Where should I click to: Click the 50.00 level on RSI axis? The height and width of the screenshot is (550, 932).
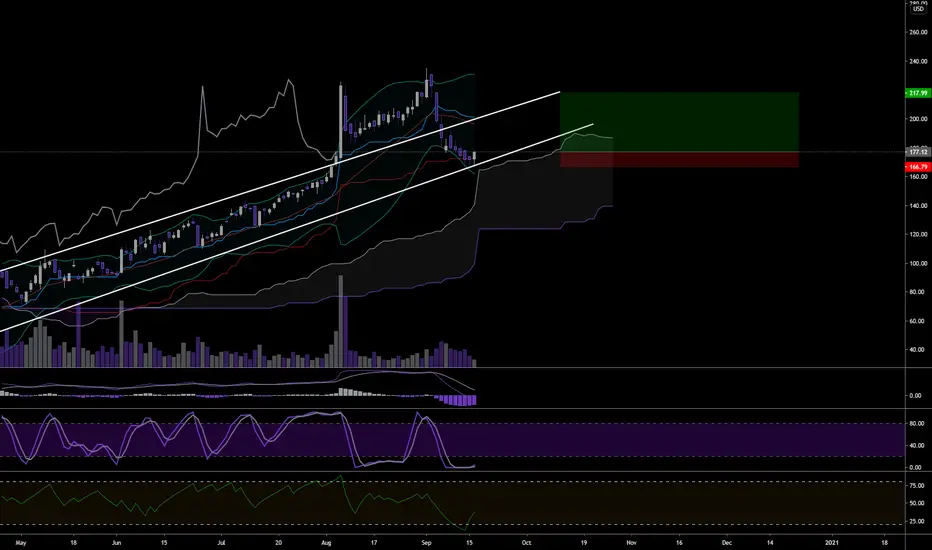click(x=917, y=503)
